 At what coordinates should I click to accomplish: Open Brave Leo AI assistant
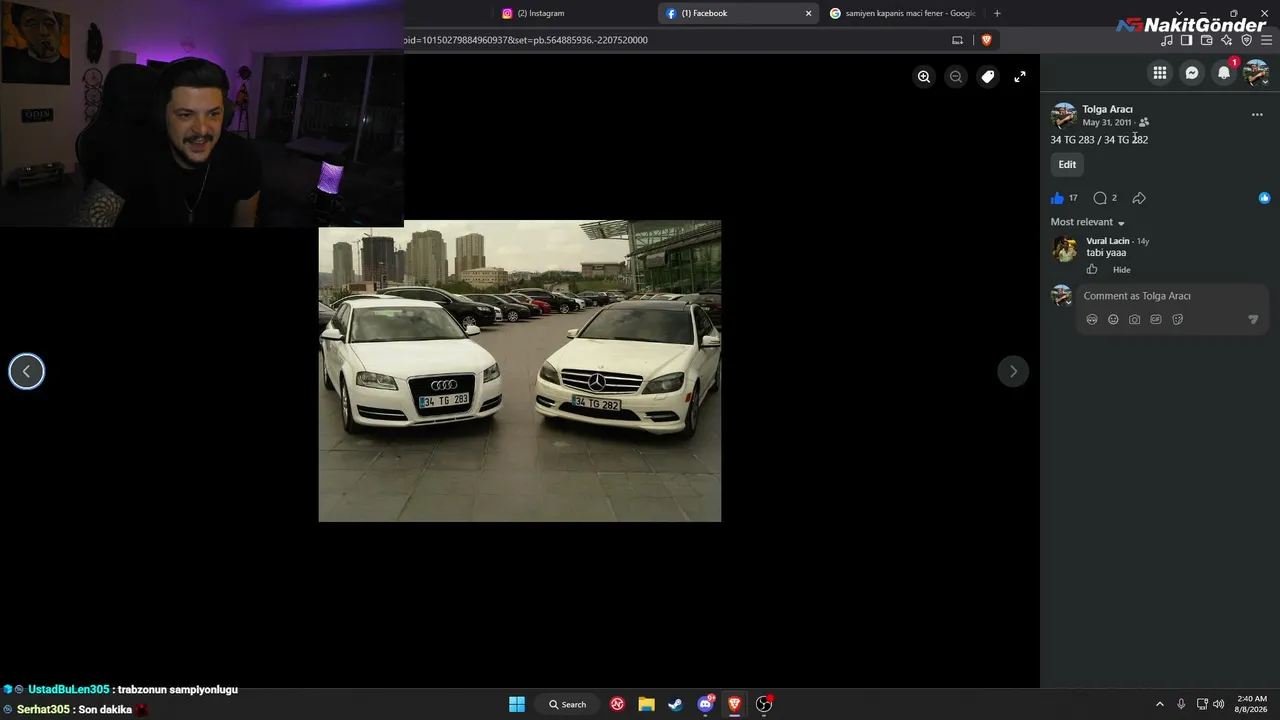coord(1227,40)
